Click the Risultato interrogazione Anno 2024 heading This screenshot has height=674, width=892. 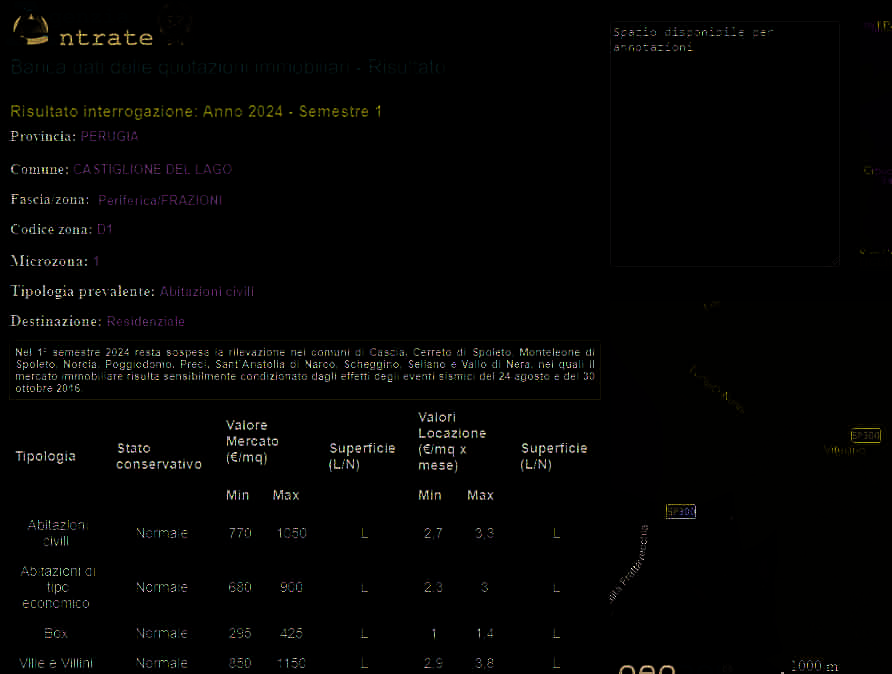[196, 111]
